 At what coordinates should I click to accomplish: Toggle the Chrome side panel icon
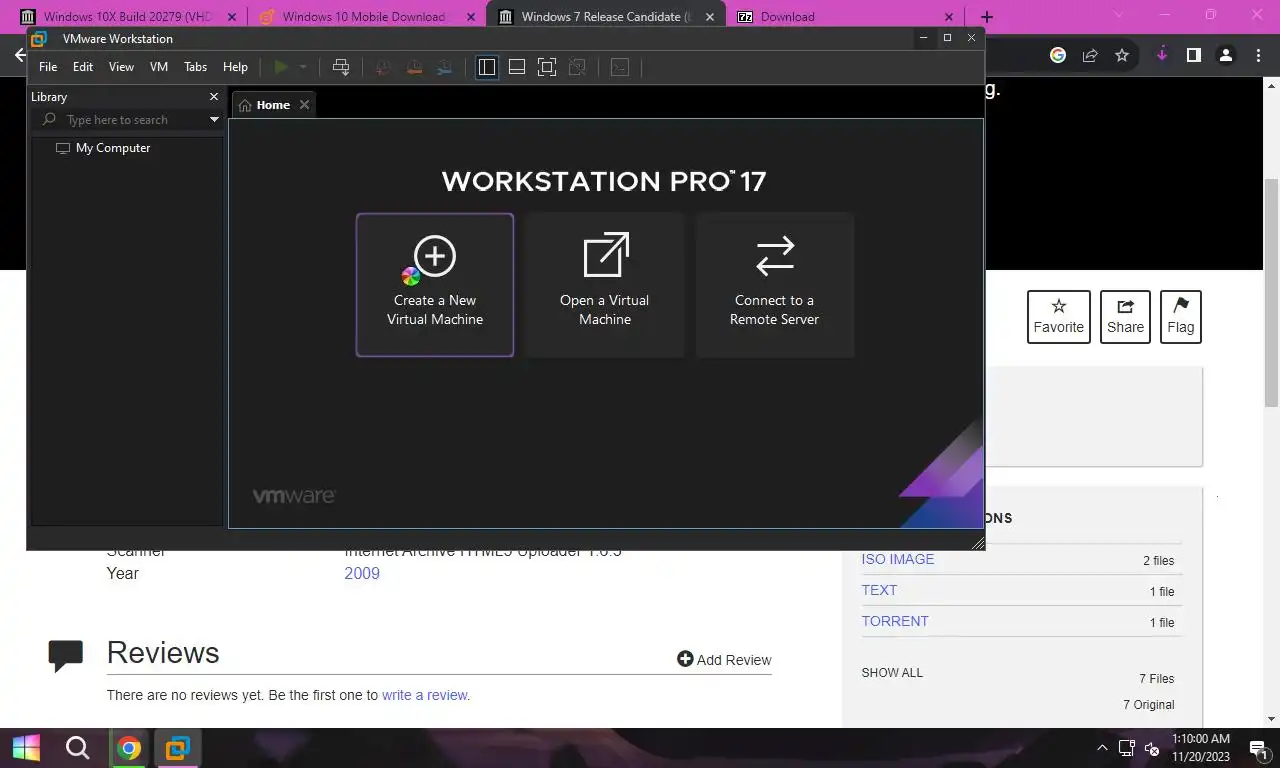pos(1194,55)
